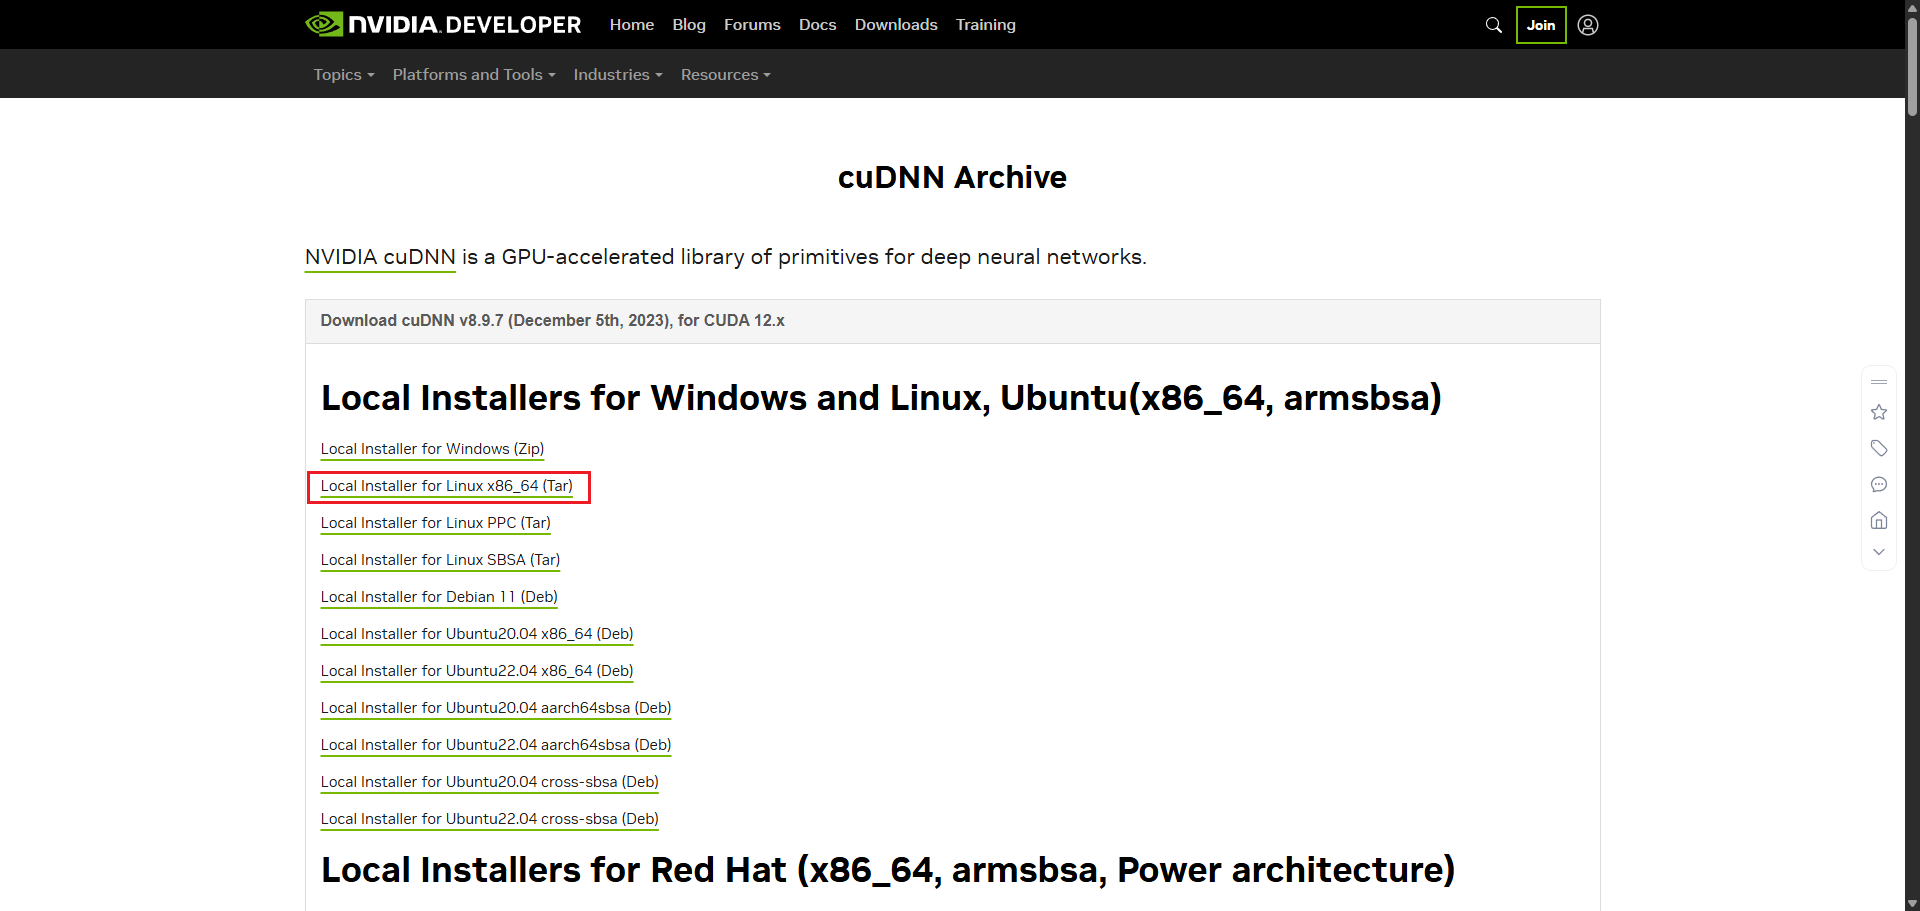The height and width of the screenshot is (911, 1920).
Task: Expand the Industries dropdown
Action: pos(618,74)
